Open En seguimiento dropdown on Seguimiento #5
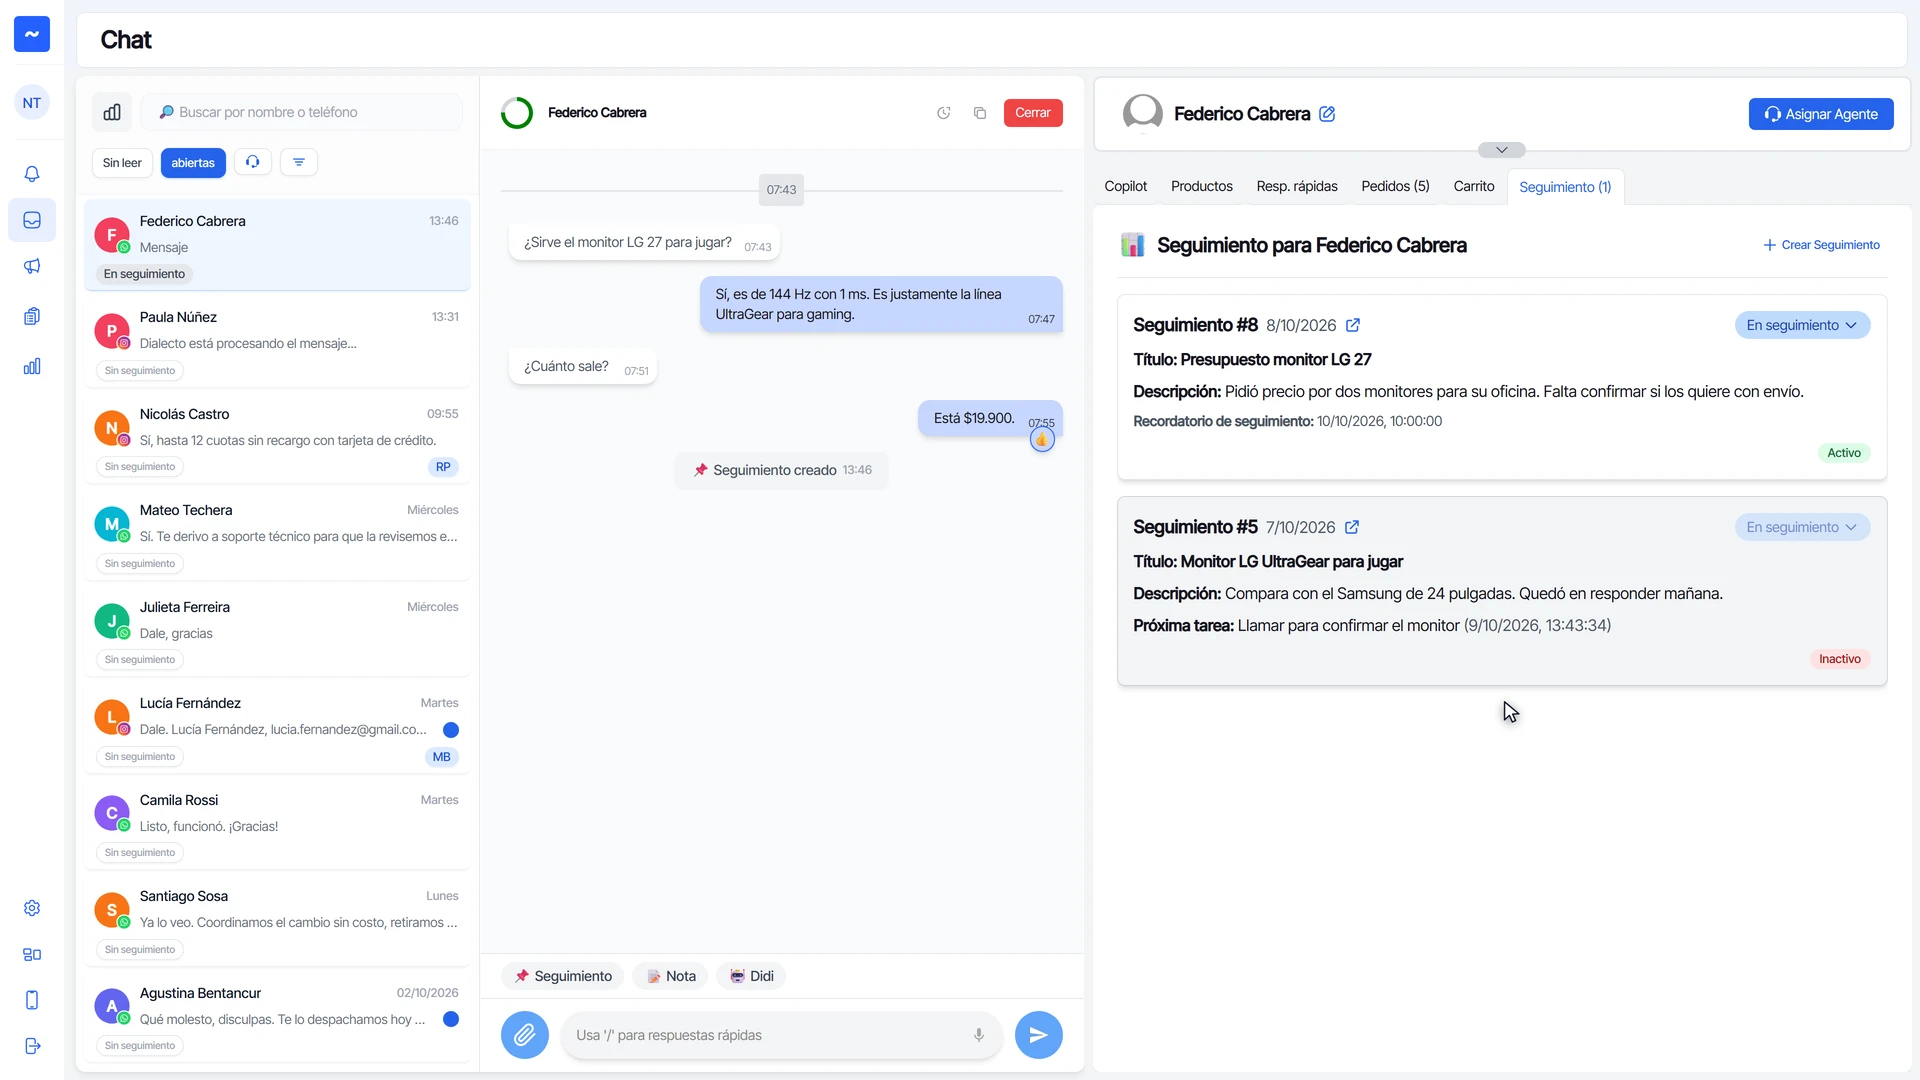This screenshot has height=1080, width=1920. 1802,527
